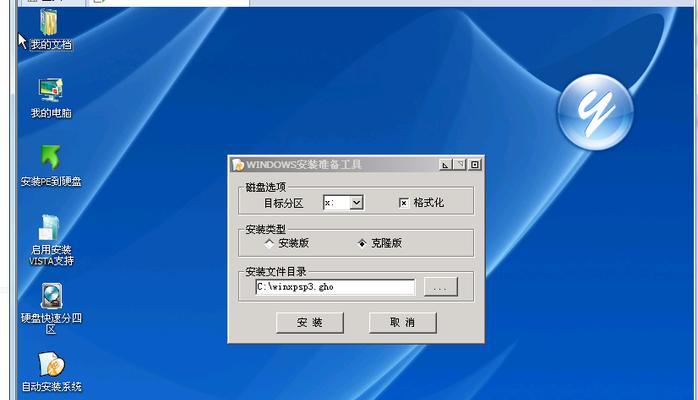Screen dimensions: 698x400
Task: Click the 安装 button
Action: 310,322
